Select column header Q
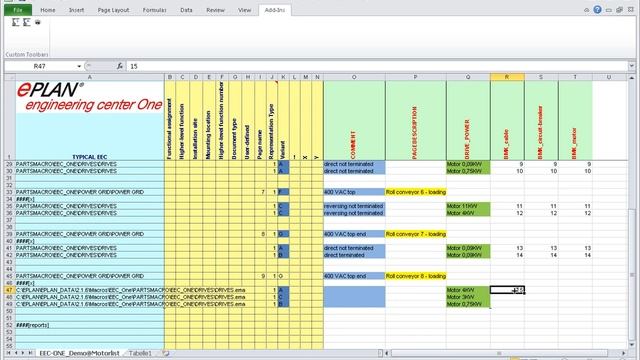640x360 pixels. pos(468,77)
